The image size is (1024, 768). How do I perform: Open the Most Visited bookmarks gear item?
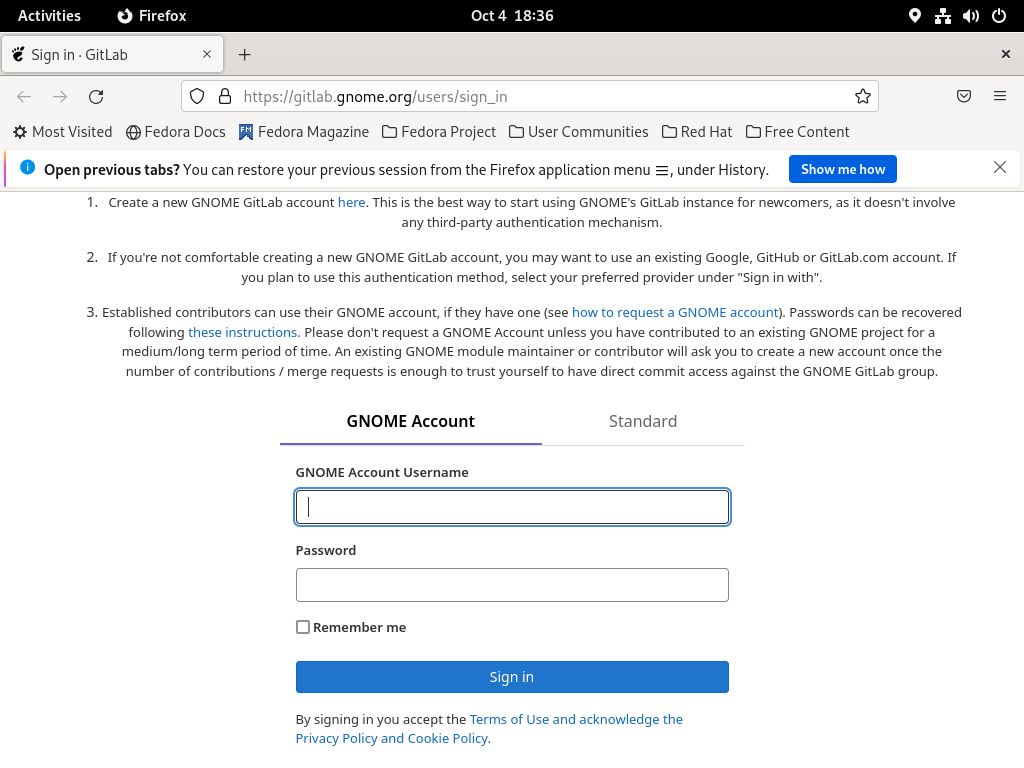(x=63, y=132)
